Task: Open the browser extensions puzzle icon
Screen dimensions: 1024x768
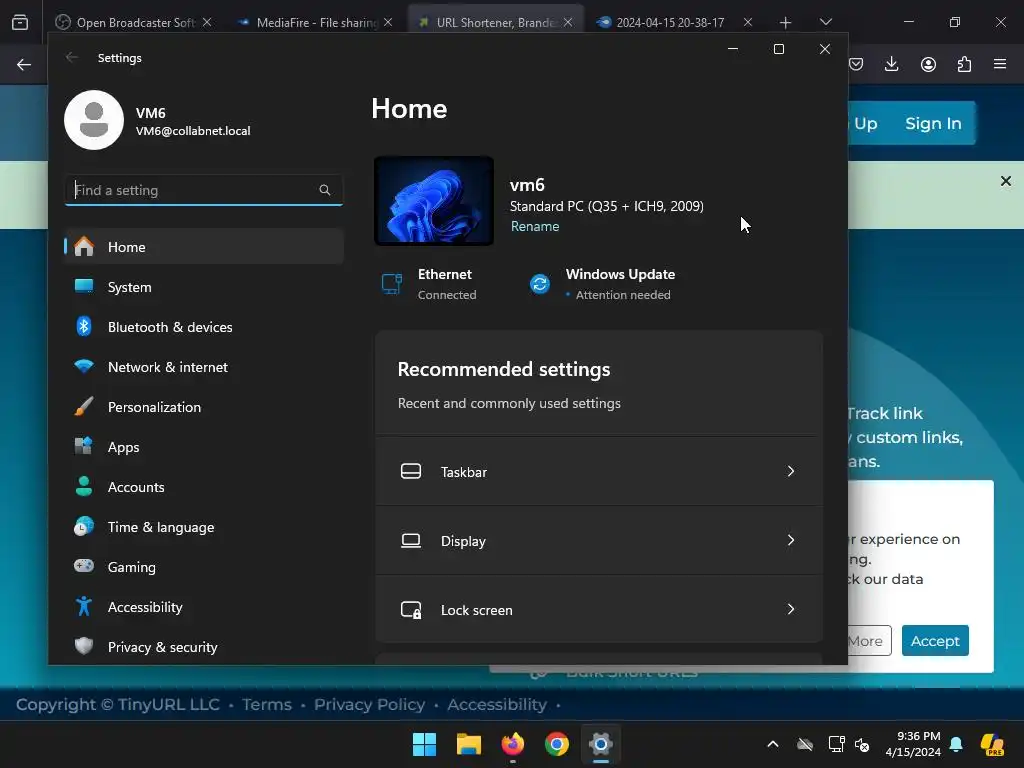Action: click(x=964, y=64)
